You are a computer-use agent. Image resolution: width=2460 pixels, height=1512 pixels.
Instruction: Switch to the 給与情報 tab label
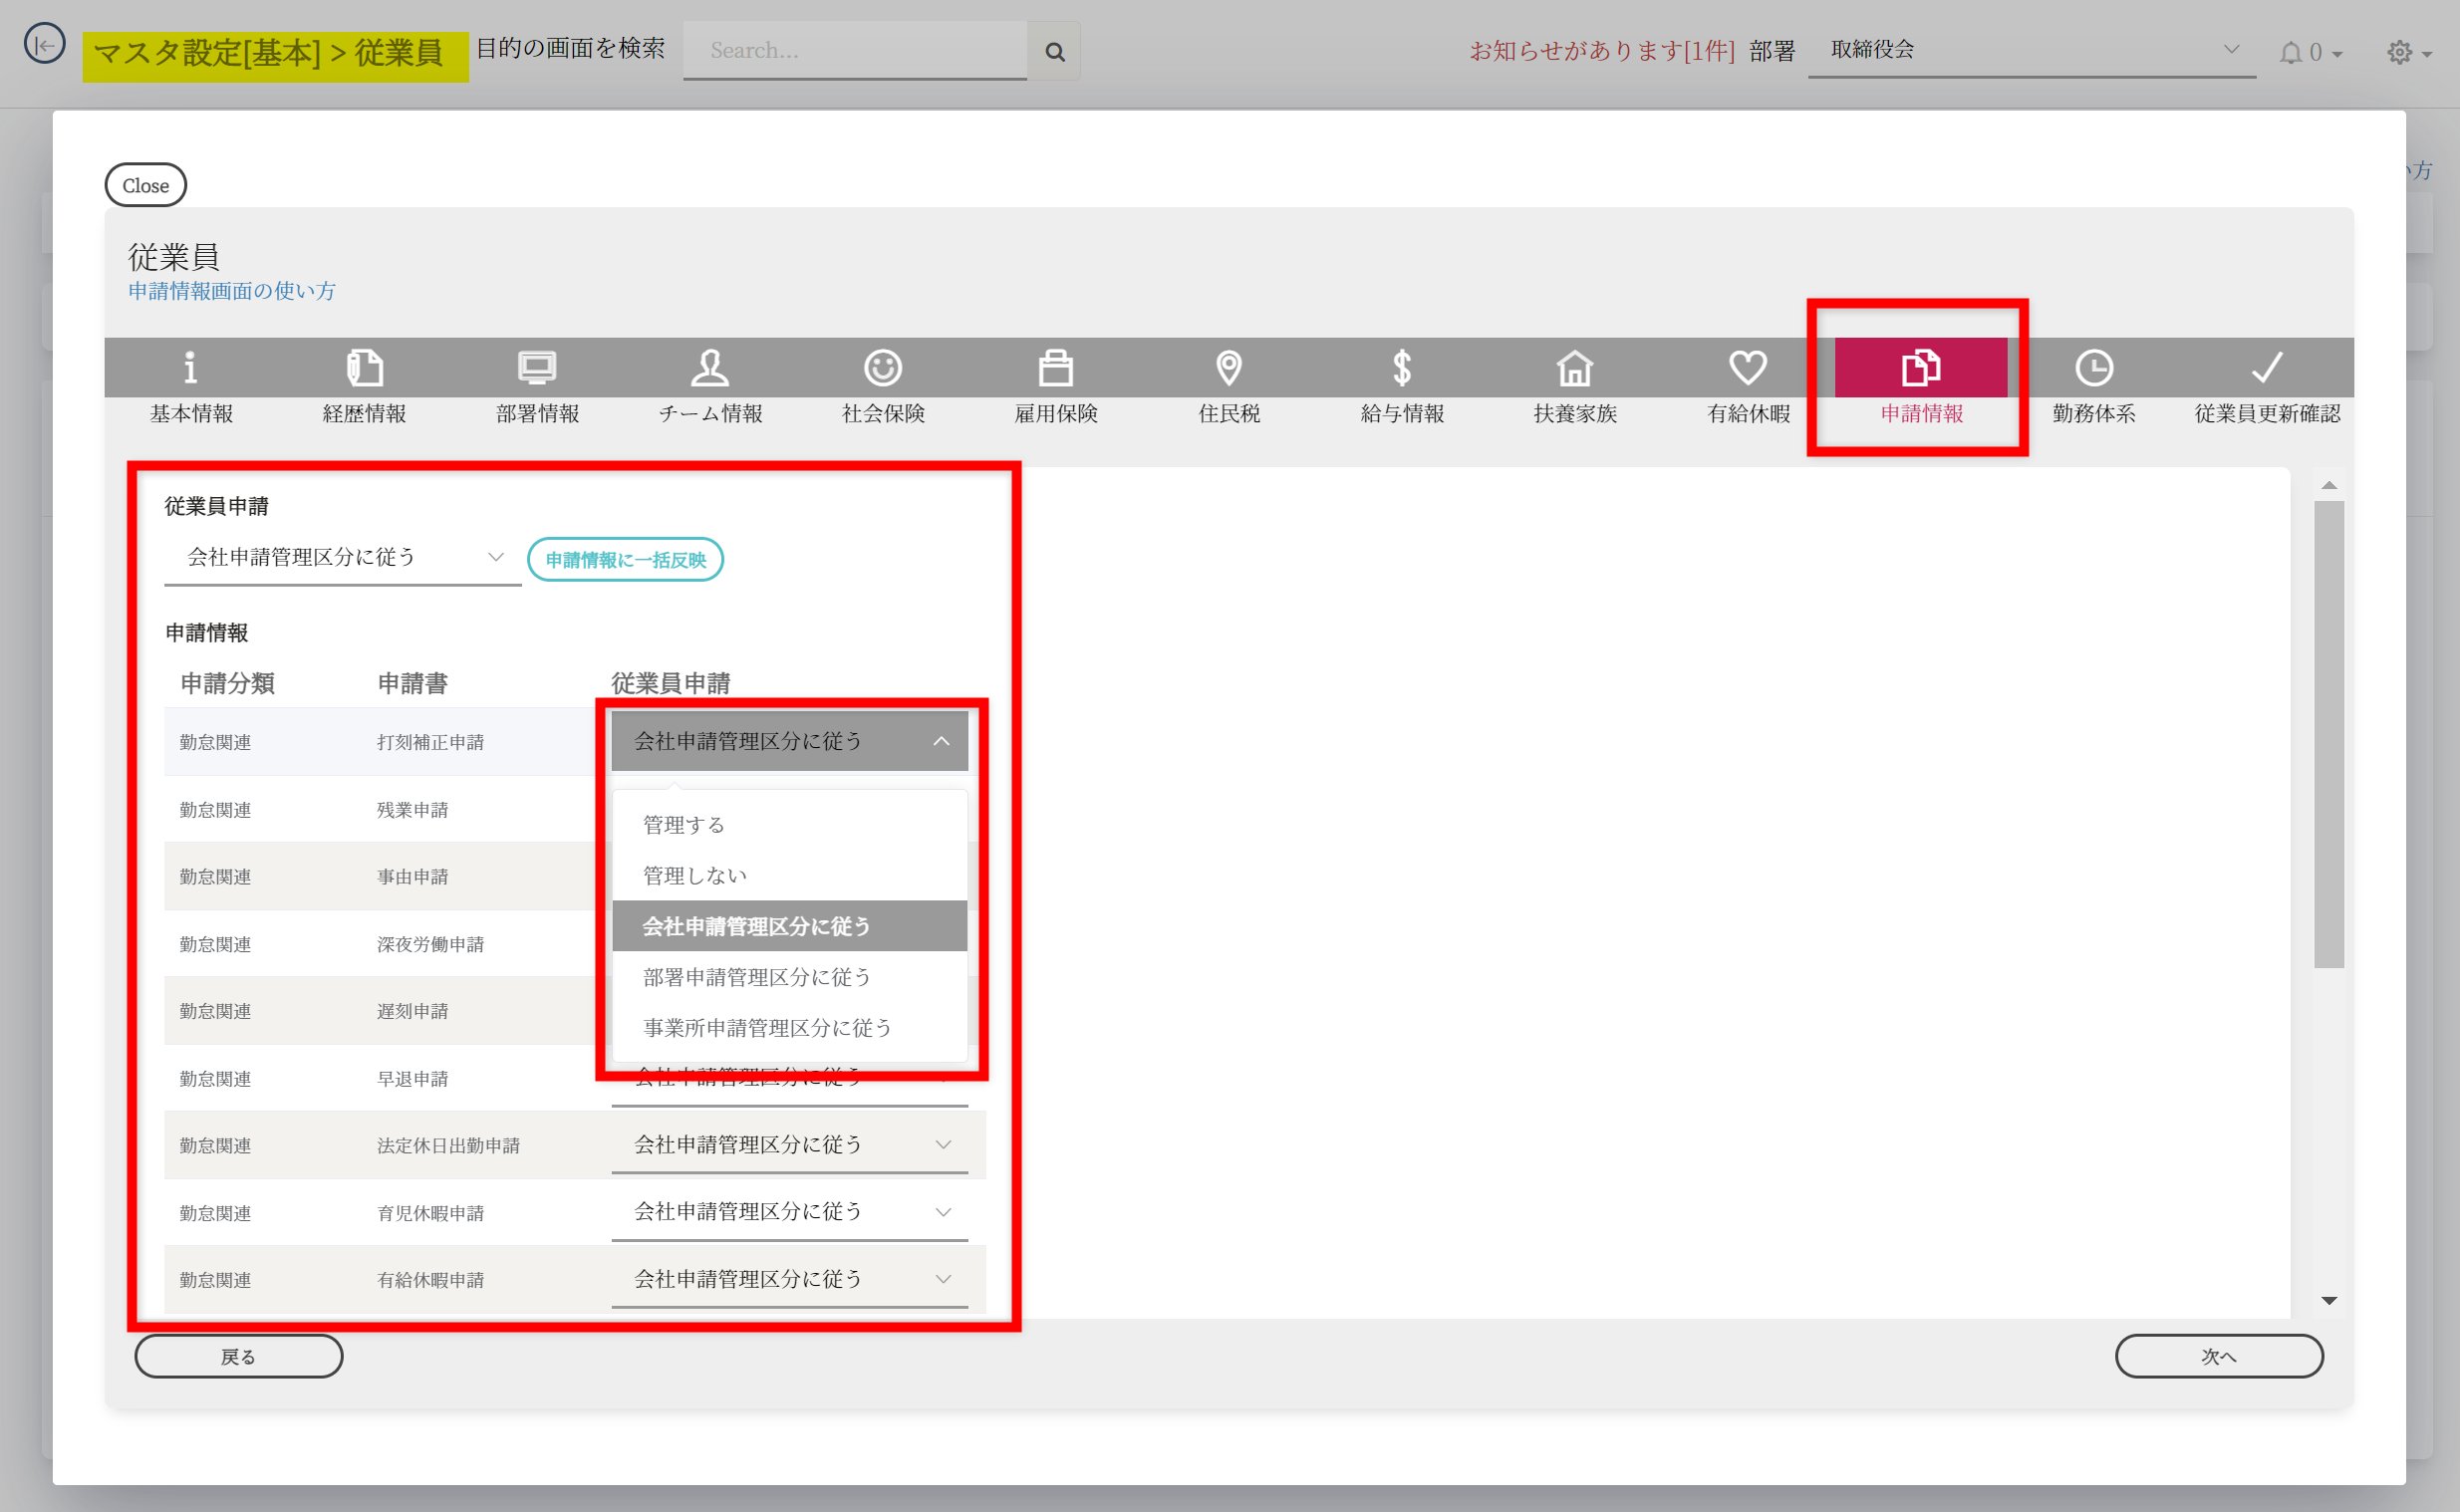tap(1402, 414)
